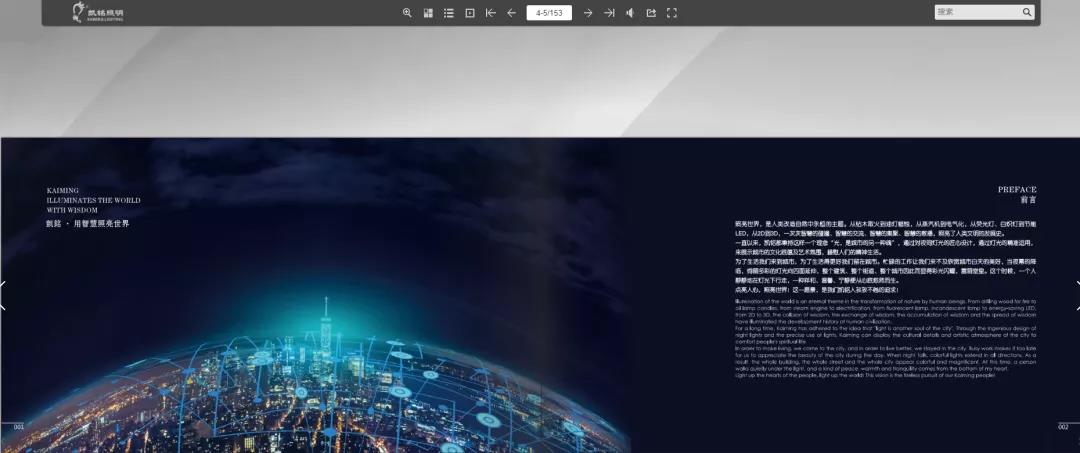Image resolution: width=1080 pixels, height=453 pixels.
Task: Click the Kaiming Lighting logo
Action: [x=98, y=13]
